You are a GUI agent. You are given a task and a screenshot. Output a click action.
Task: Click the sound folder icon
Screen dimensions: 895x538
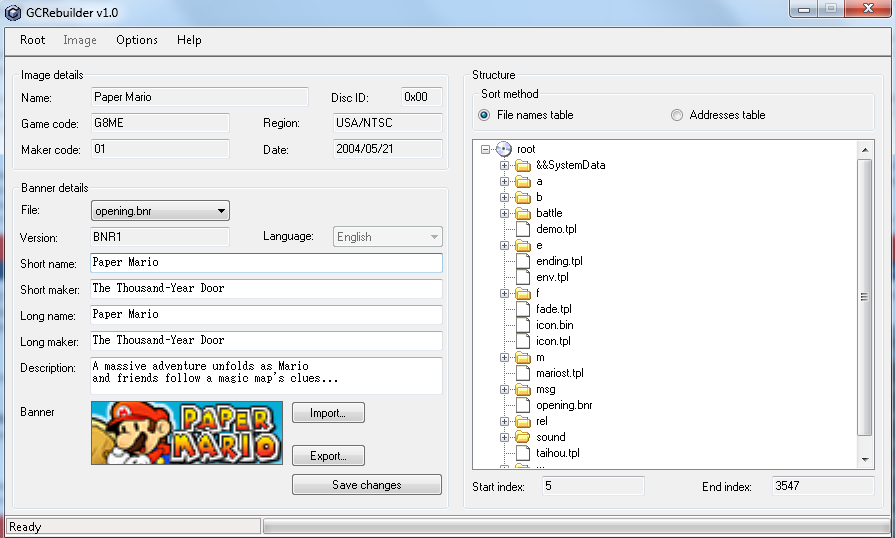point(523,437)
